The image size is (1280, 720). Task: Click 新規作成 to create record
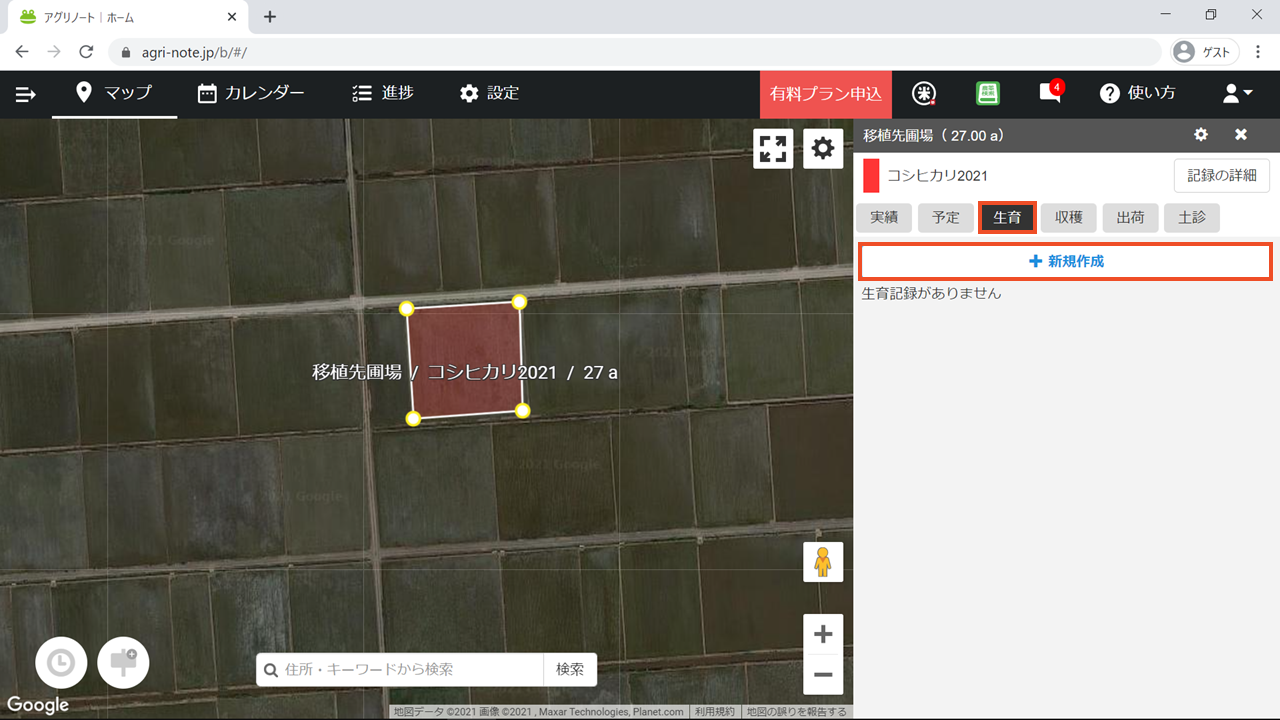pos(1066,261)
